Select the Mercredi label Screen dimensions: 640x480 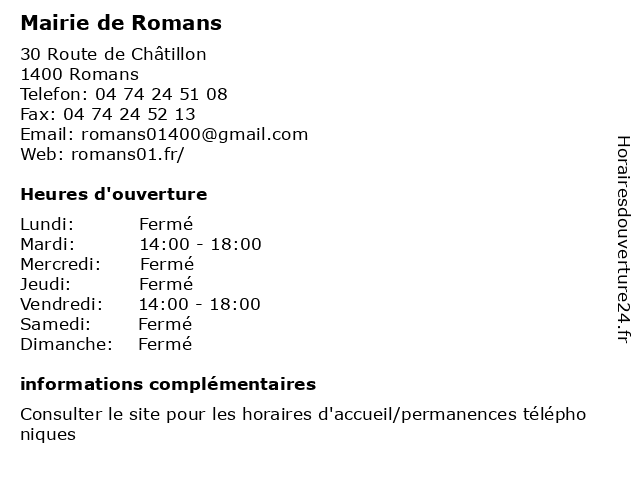[60, 264]
